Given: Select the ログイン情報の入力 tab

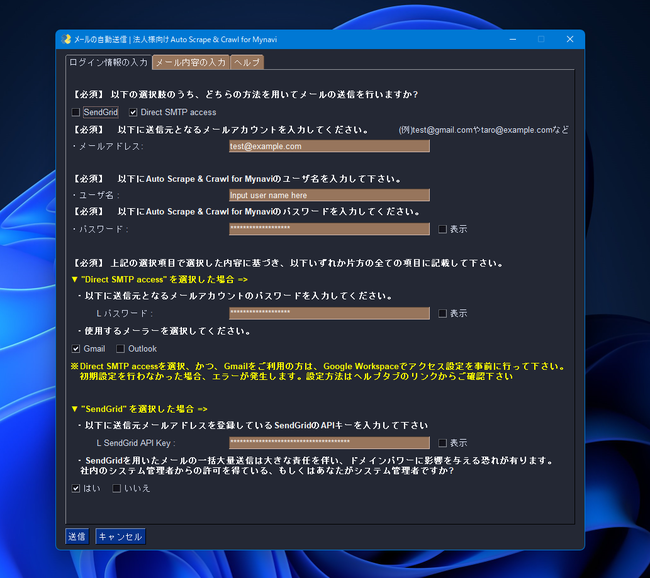Looking at the screenshot, I should 108,62.
